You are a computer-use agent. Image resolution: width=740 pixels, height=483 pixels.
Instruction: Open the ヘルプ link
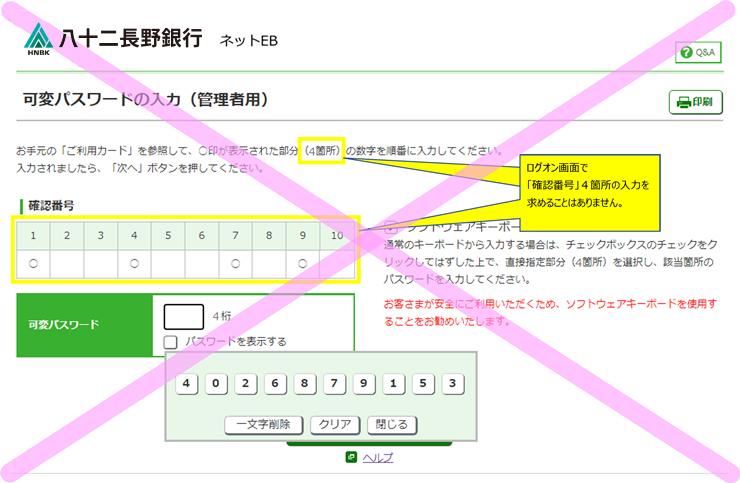tap(376, 457)
